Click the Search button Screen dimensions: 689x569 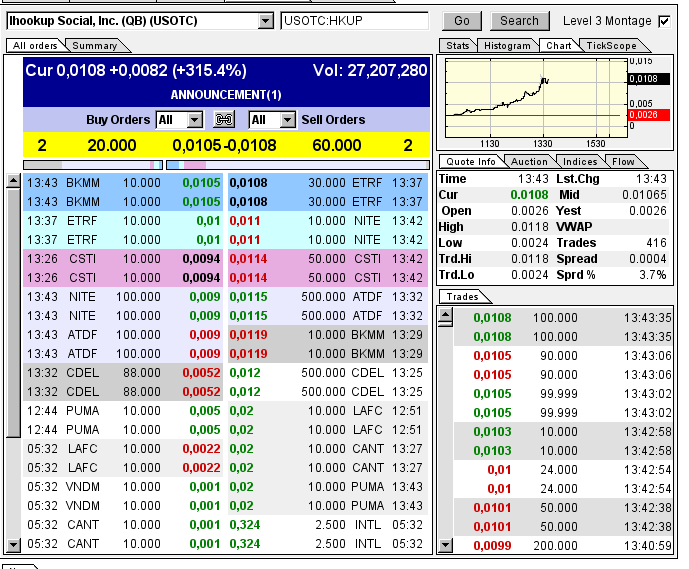519,21
